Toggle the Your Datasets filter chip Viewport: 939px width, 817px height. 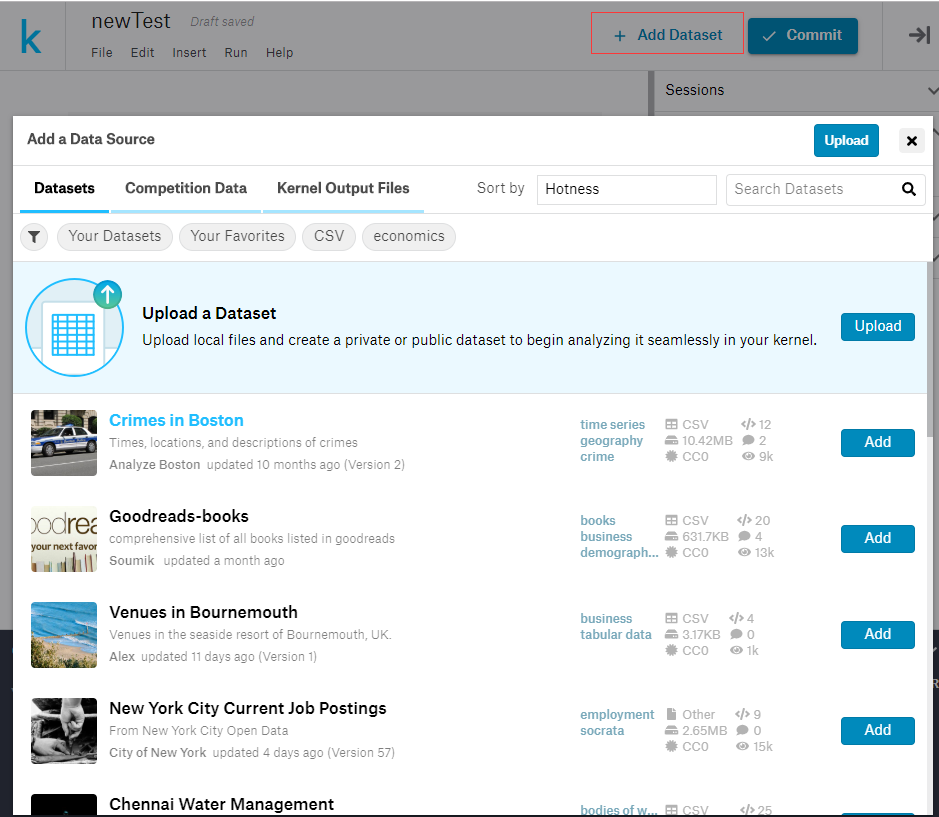coord(115,237)
